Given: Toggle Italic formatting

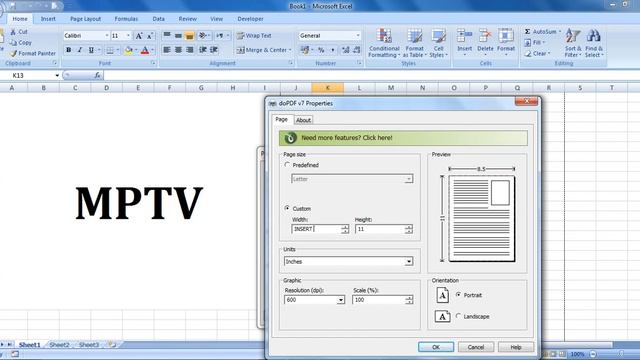Looking at the screenshot, I should point(80,50).
